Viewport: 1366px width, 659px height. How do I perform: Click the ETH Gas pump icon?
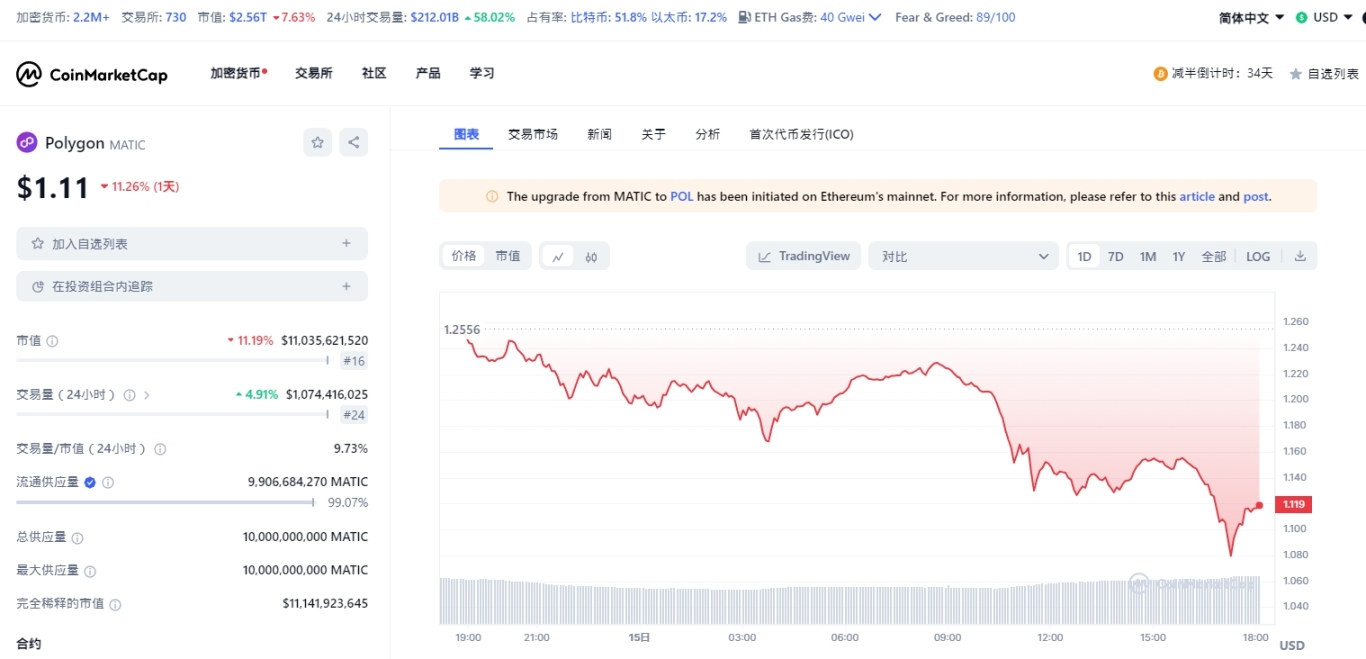point(745,17)
